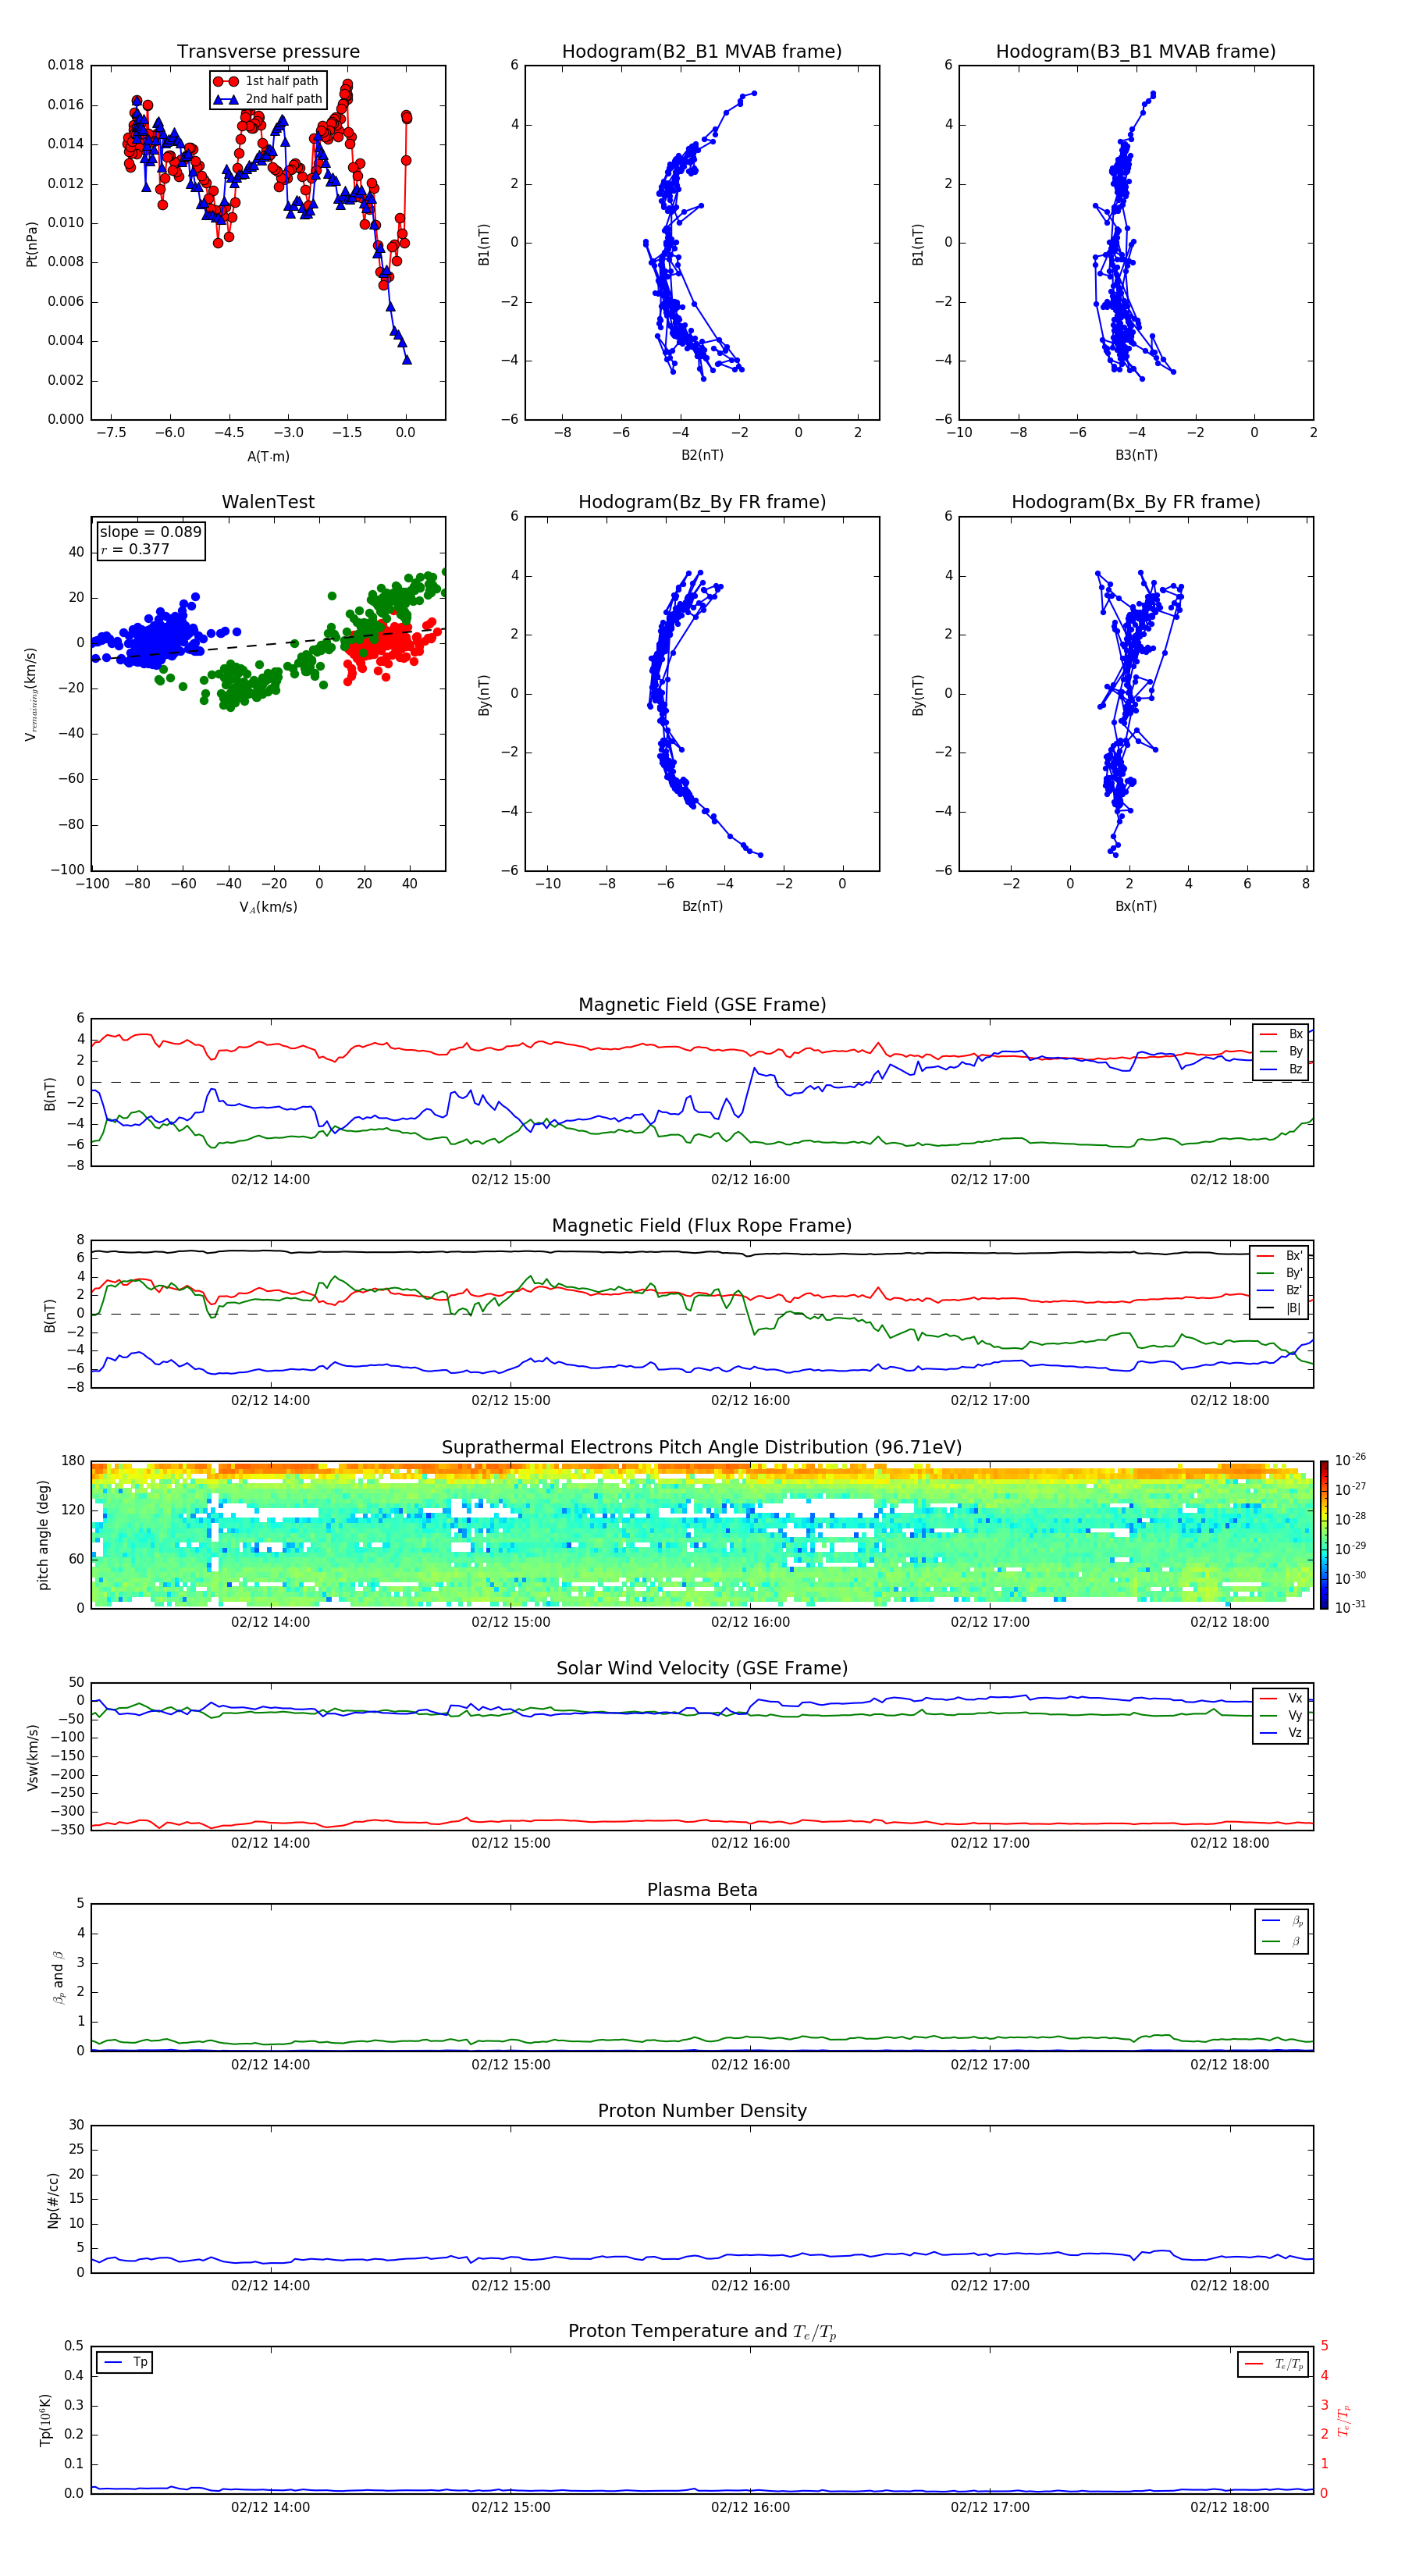This screenshot has width=1405, height=2576.
Task: Click the "r = 0.377" annotation
Action: click(x=136, y=549)
